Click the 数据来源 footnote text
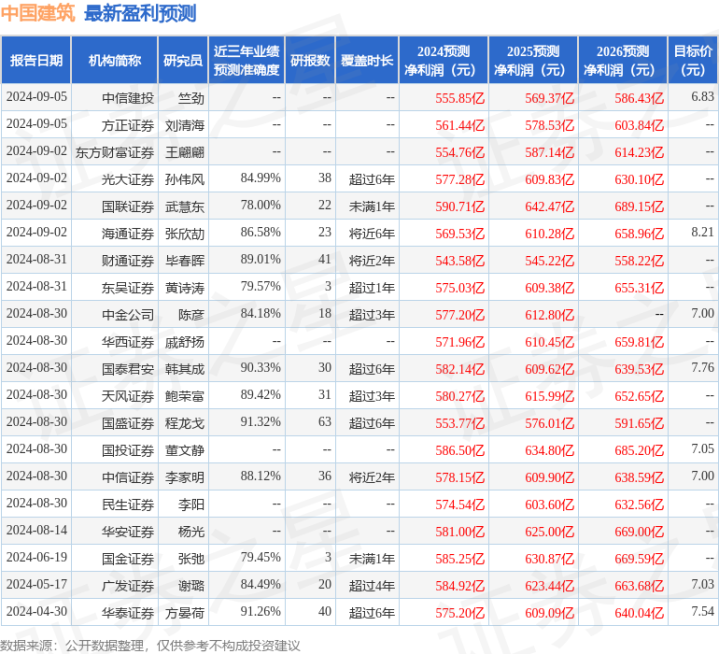Image resolution: width=719 pixels, height=654 pixels. (150, 646)
